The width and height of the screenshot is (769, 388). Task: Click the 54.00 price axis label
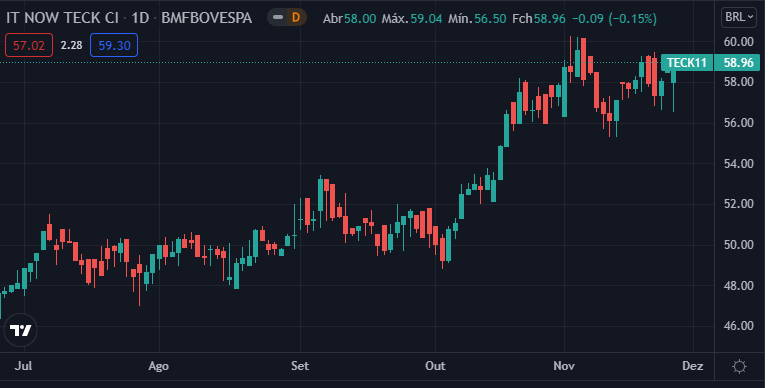tap(739, 163)
